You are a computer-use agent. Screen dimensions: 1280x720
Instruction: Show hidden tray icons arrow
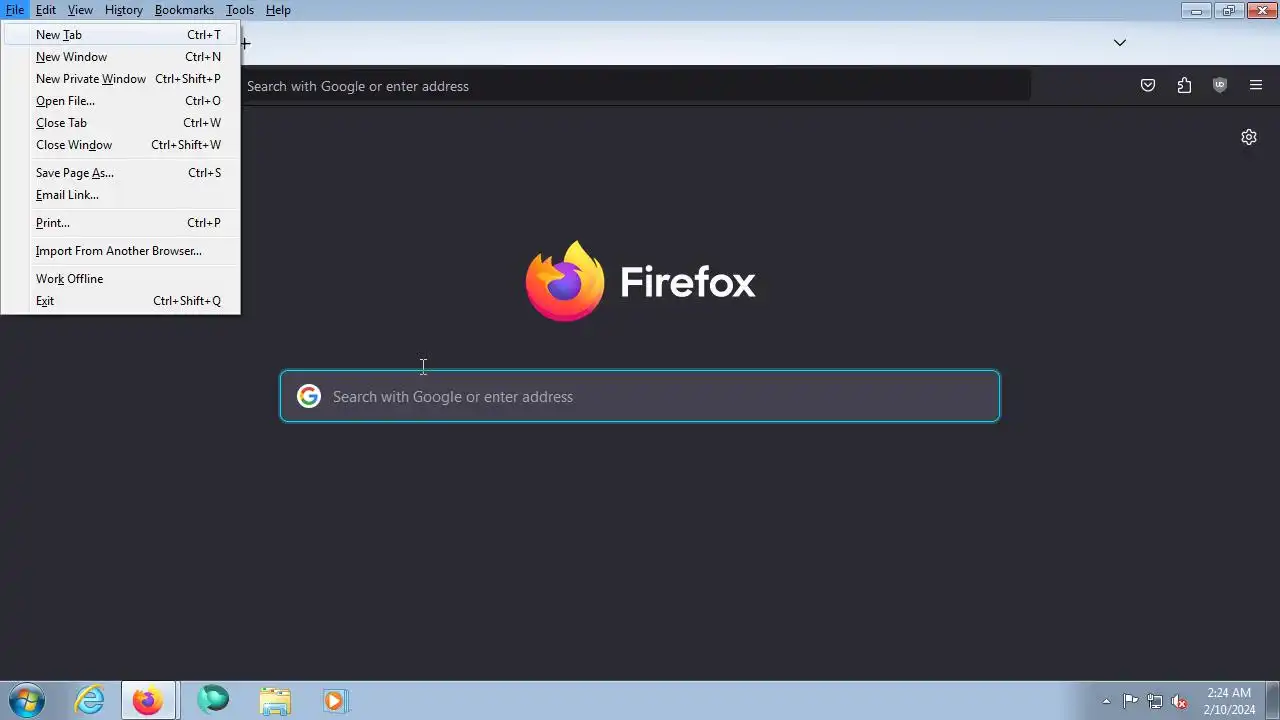(1106, 701)
